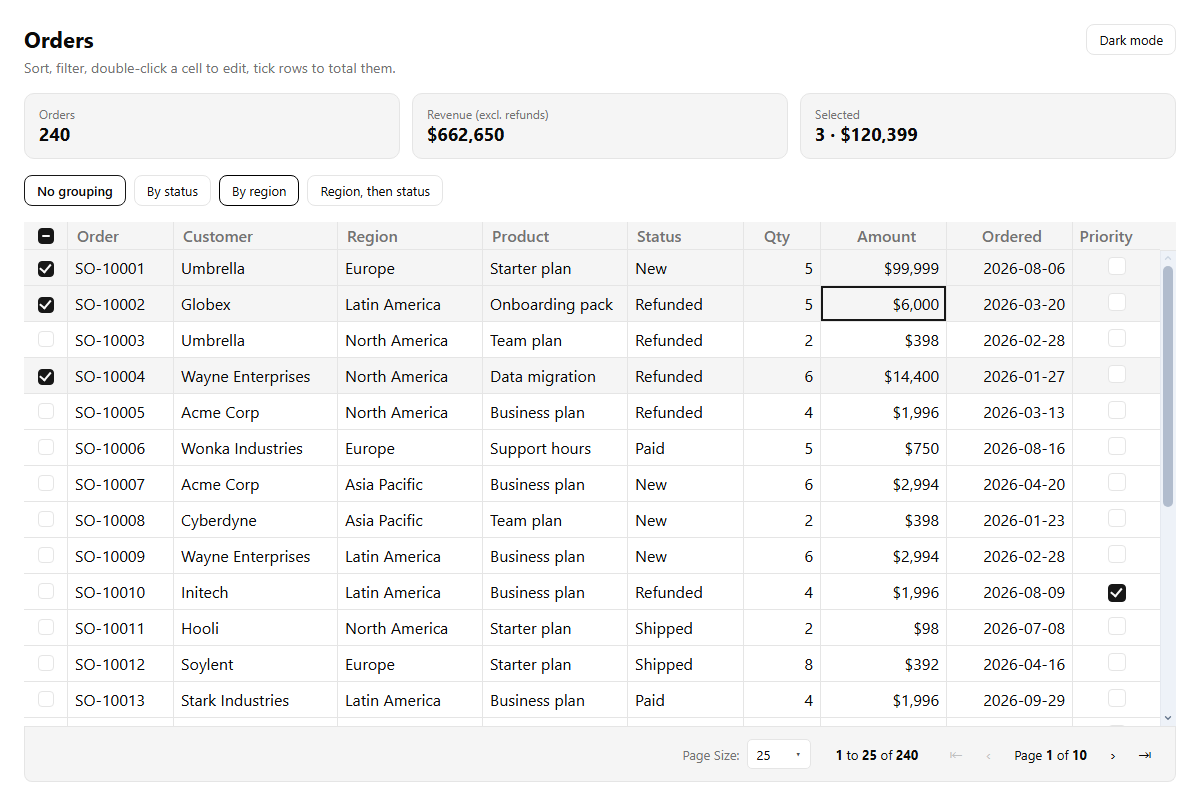Click the 2026-09-29 ordered date cell

pyautogui.click(x=1010, y=700)
